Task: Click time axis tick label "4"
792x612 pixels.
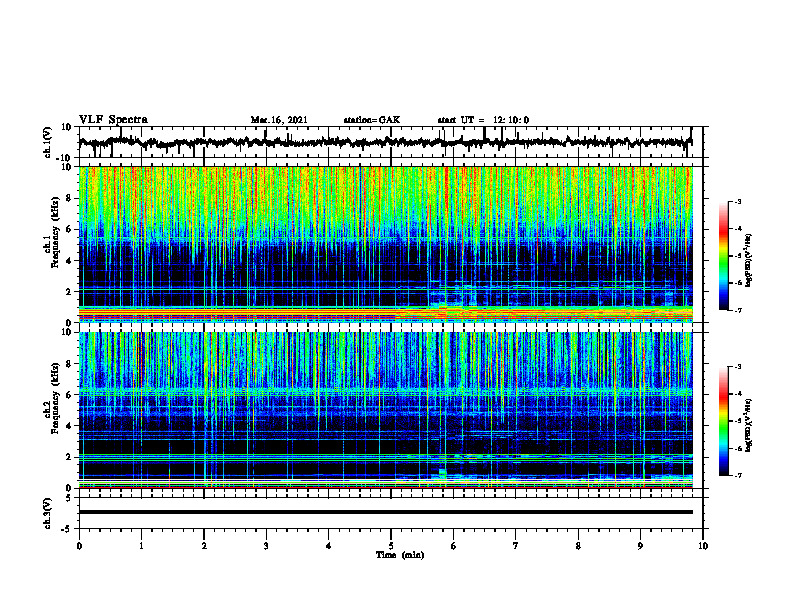Action: 329,546
